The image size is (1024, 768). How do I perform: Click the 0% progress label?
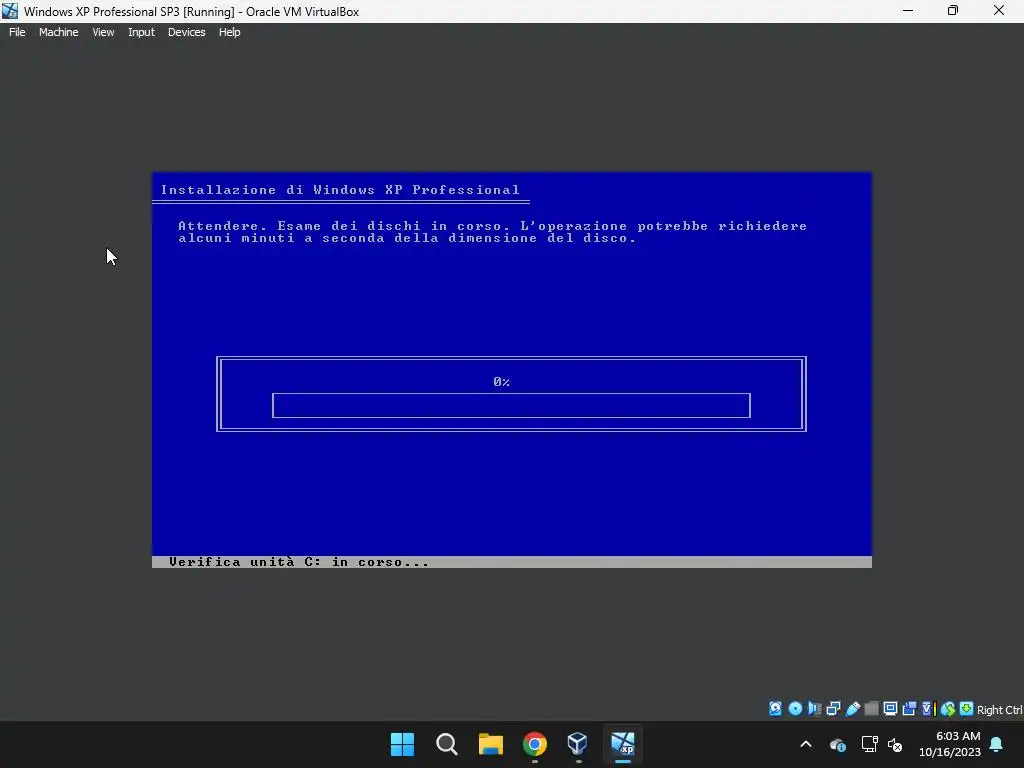(502, 381)
